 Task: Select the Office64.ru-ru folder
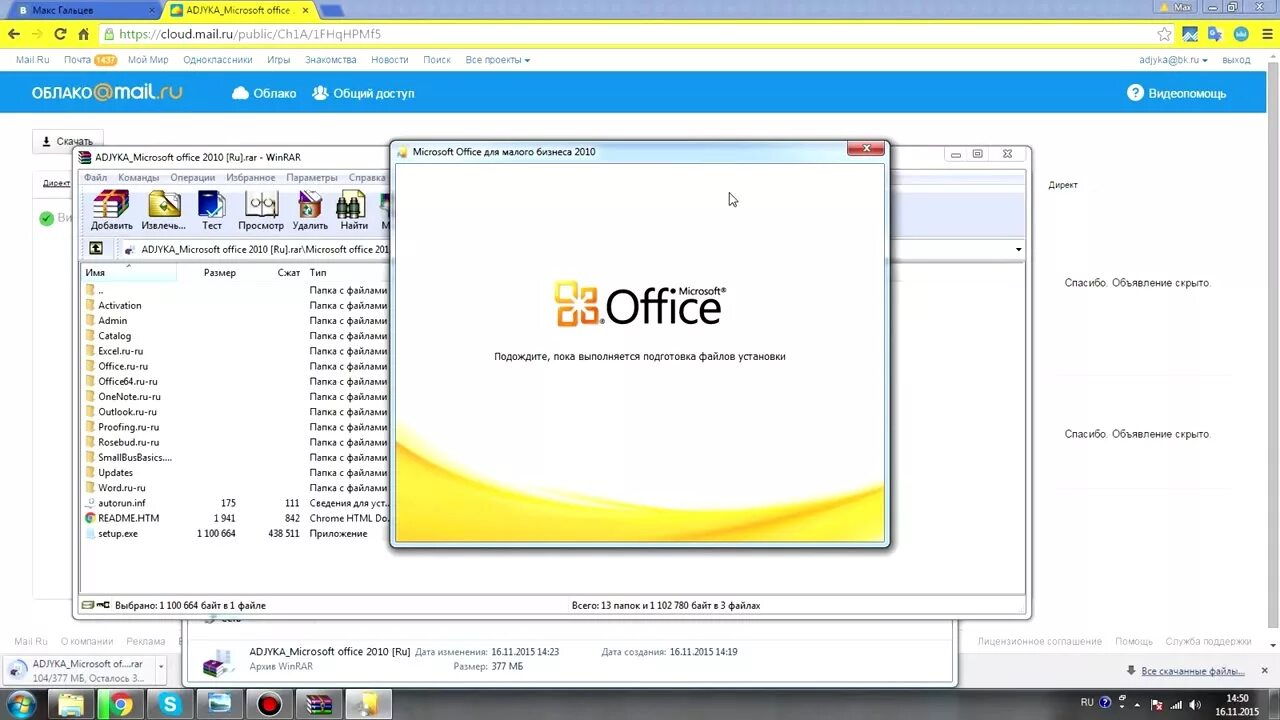[x=127, y=381]
